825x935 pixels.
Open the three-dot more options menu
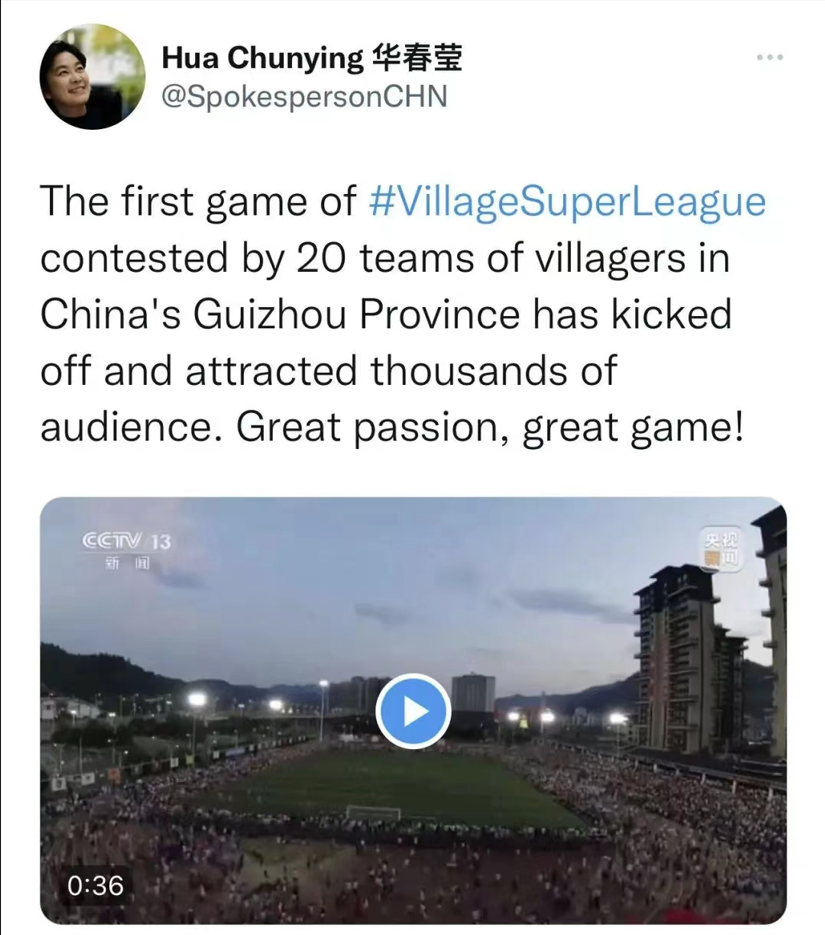(x=770, y=57)
